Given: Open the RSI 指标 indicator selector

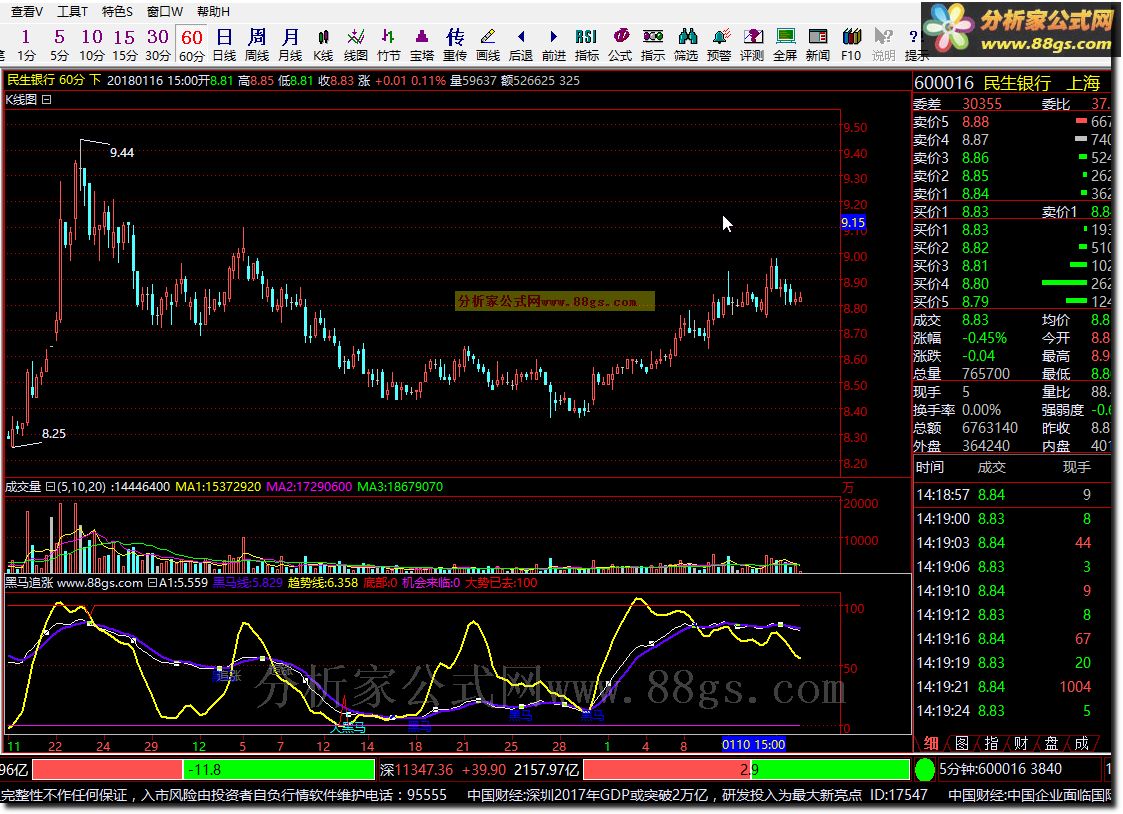Looking at the screenshot, I should [587, 44].
